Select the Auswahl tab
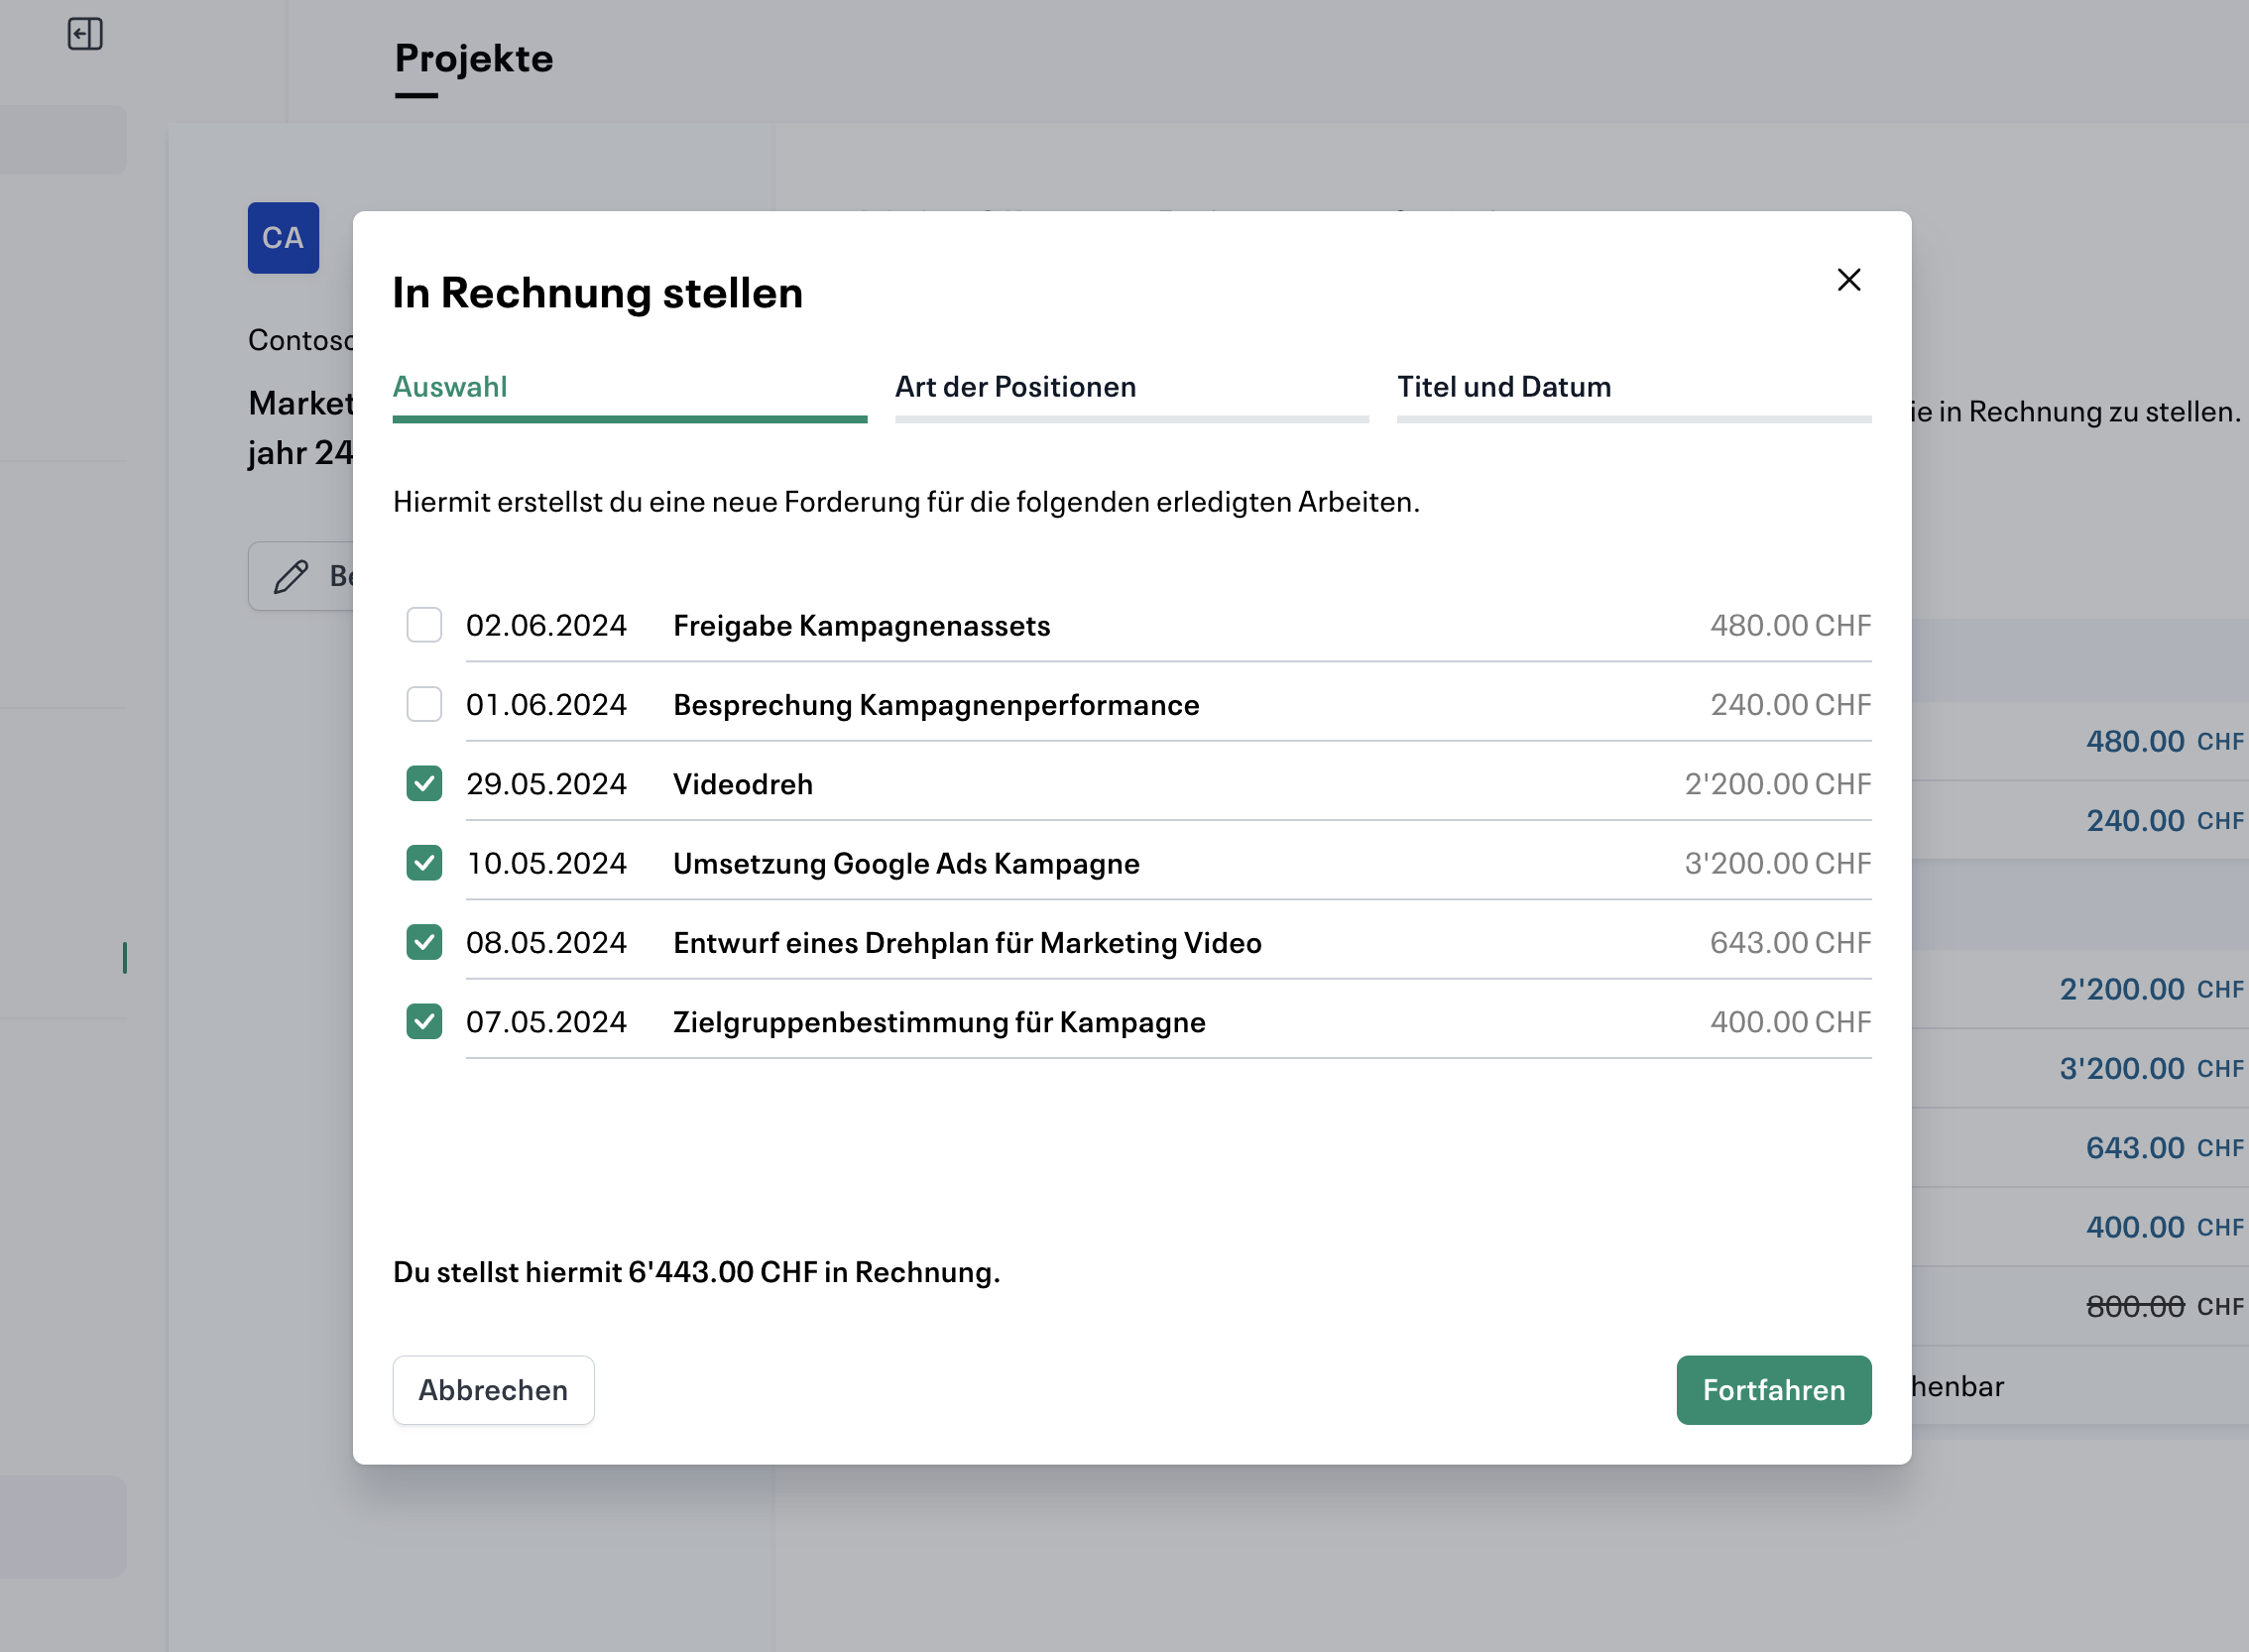 tap(451, 387)
